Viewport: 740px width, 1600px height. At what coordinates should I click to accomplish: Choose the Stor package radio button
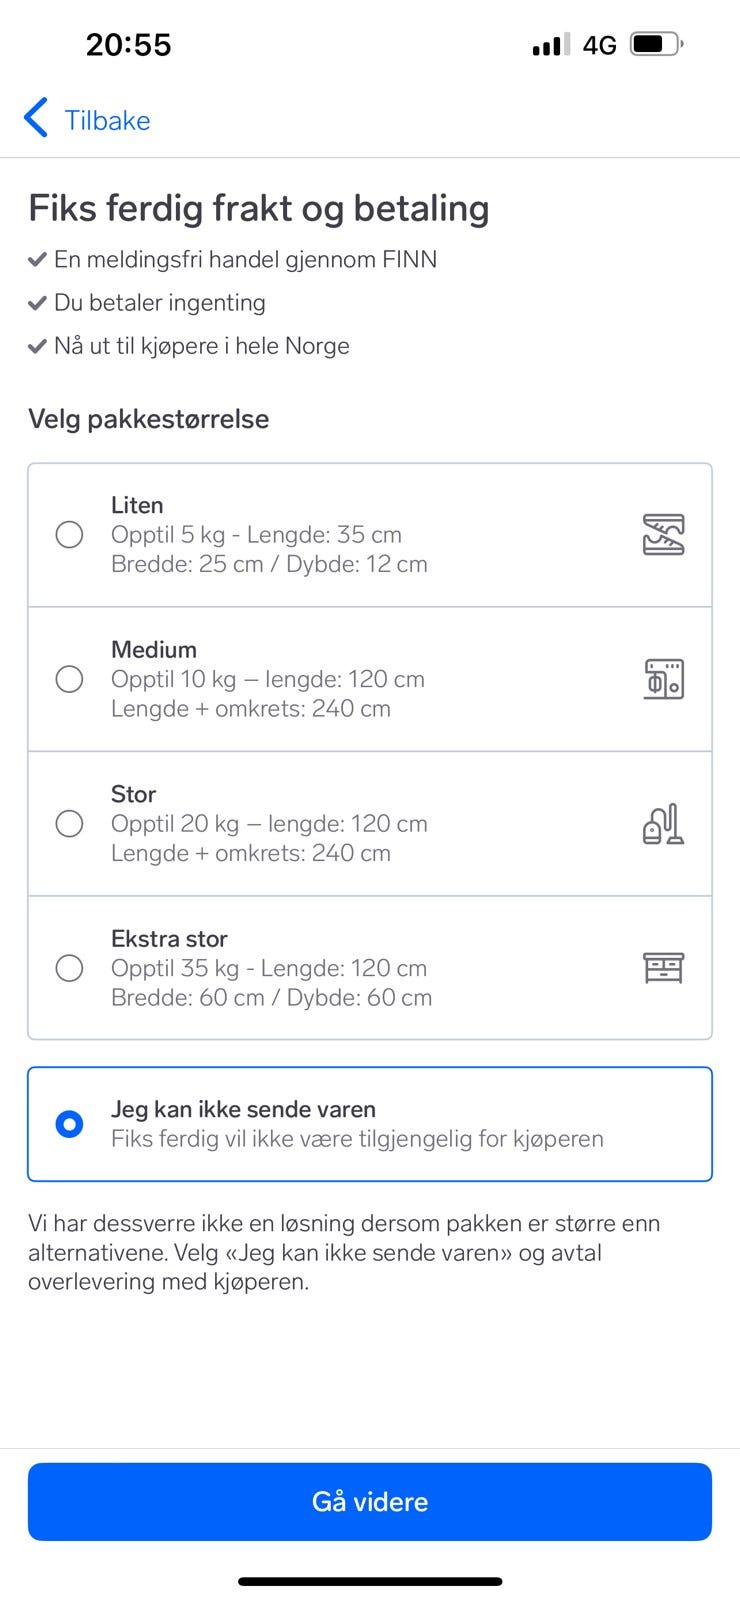coord(69,824)
